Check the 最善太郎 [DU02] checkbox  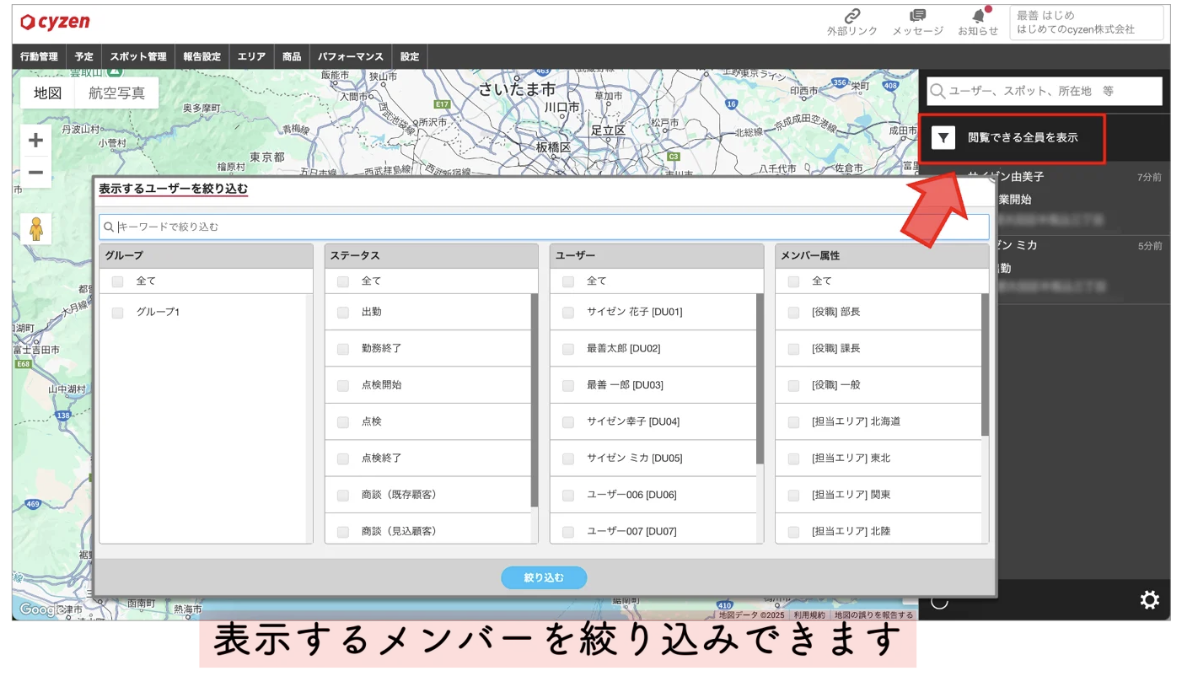click(568, 349)
